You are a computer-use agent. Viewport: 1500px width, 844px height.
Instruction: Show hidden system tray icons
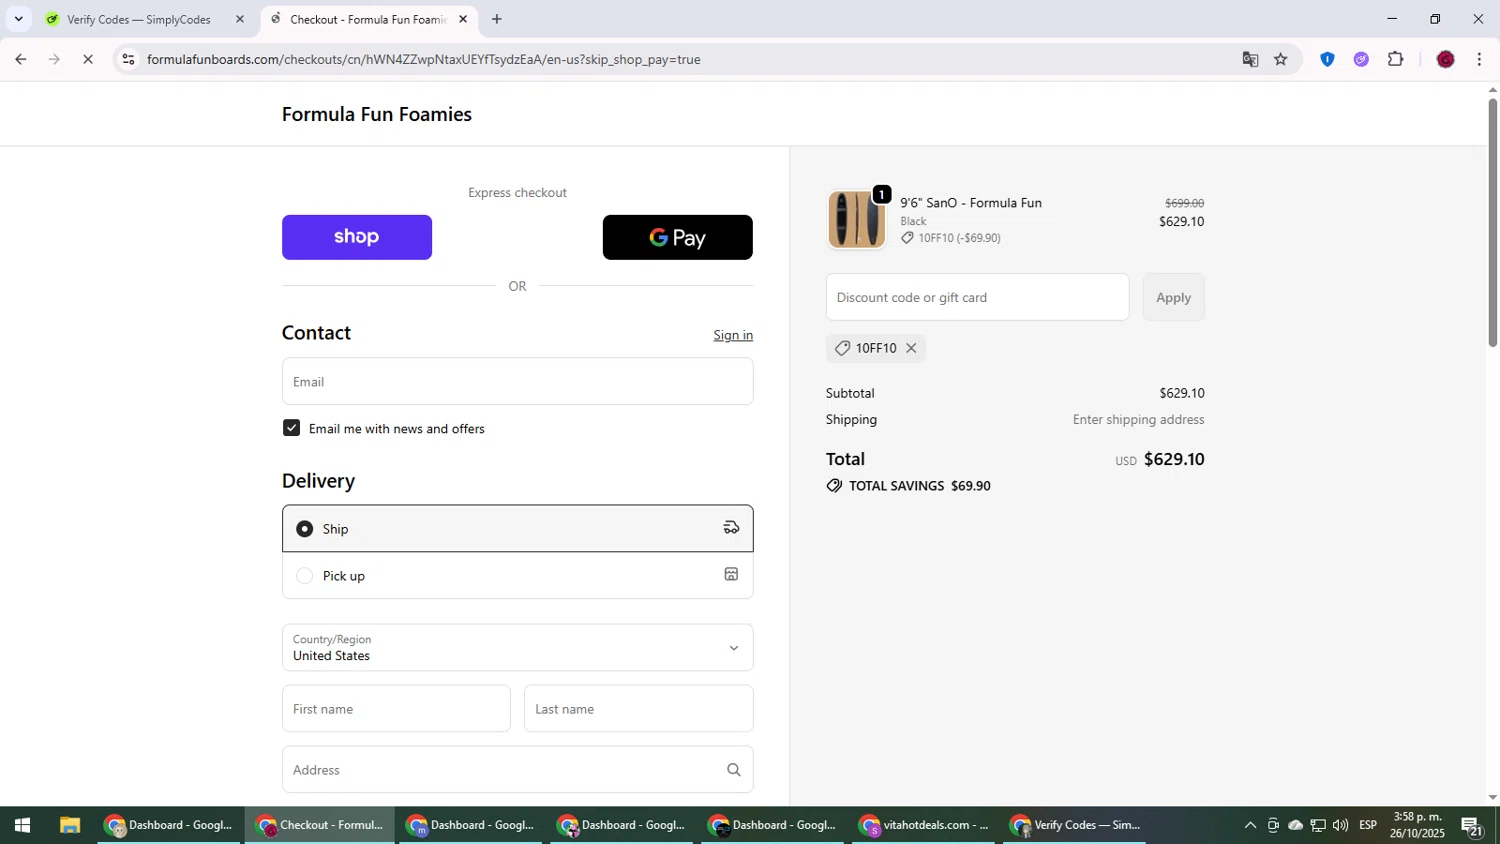click(x=1250, y=825)
